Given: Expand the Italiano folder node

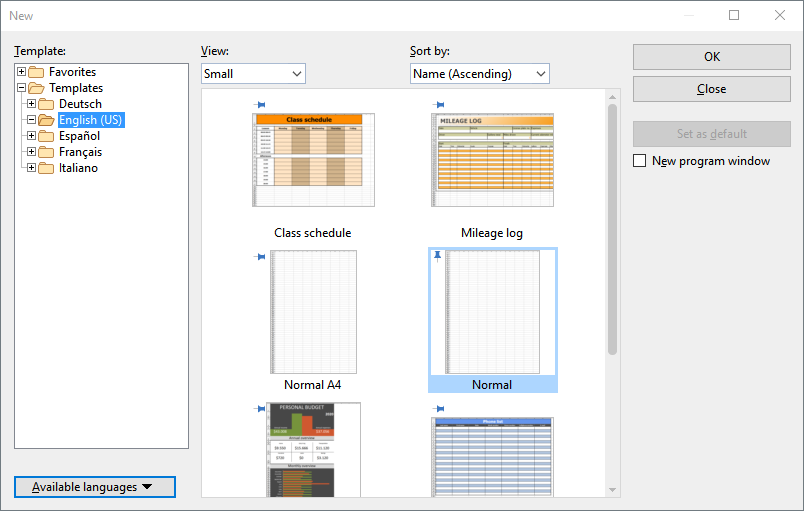Looking at the screenshot, I should pyautogui.click(x=31, y=168).
